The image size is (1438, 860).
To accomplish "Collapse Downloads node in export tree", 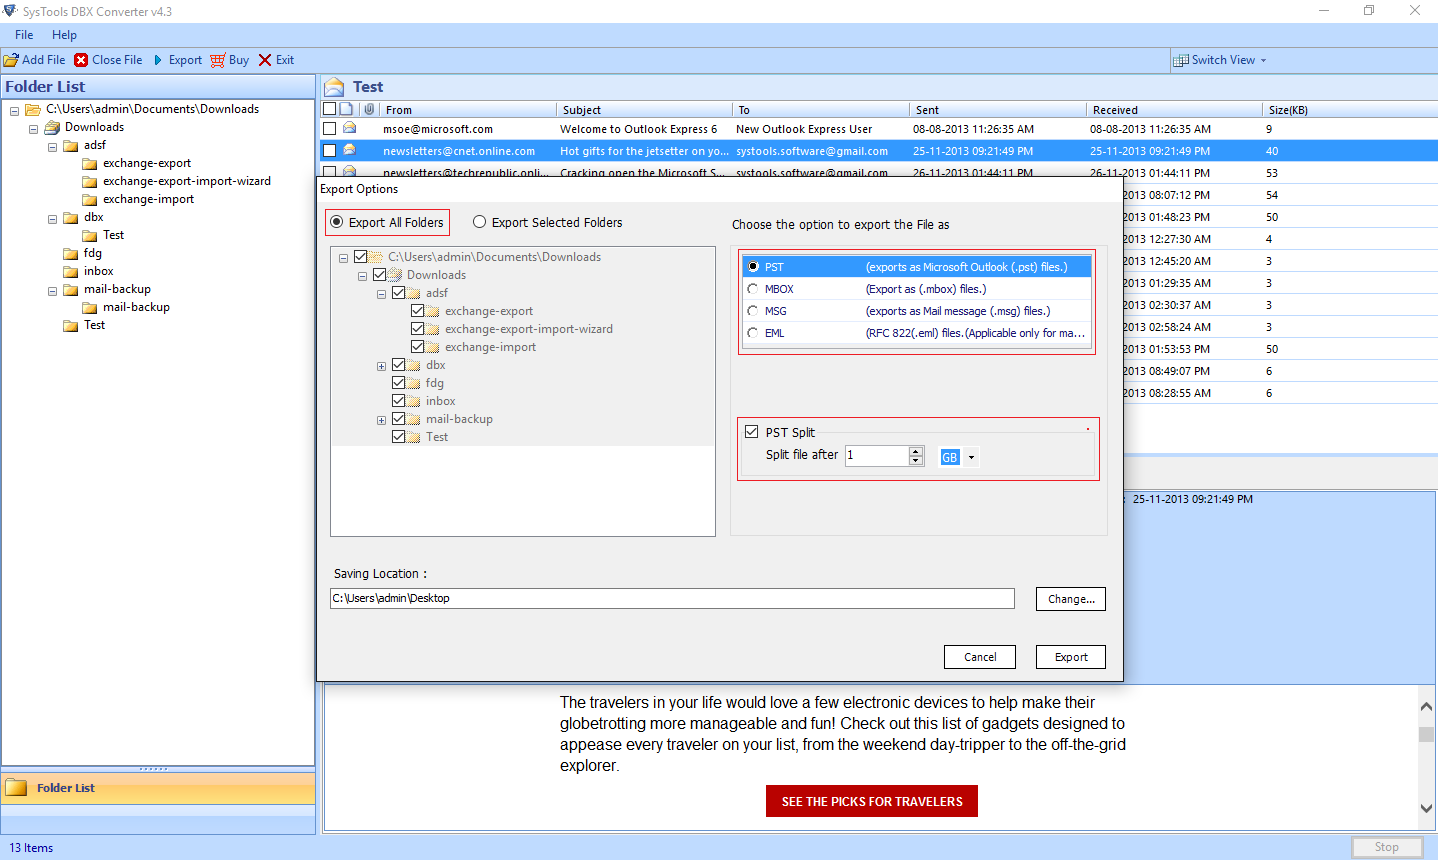I will 362,276.
